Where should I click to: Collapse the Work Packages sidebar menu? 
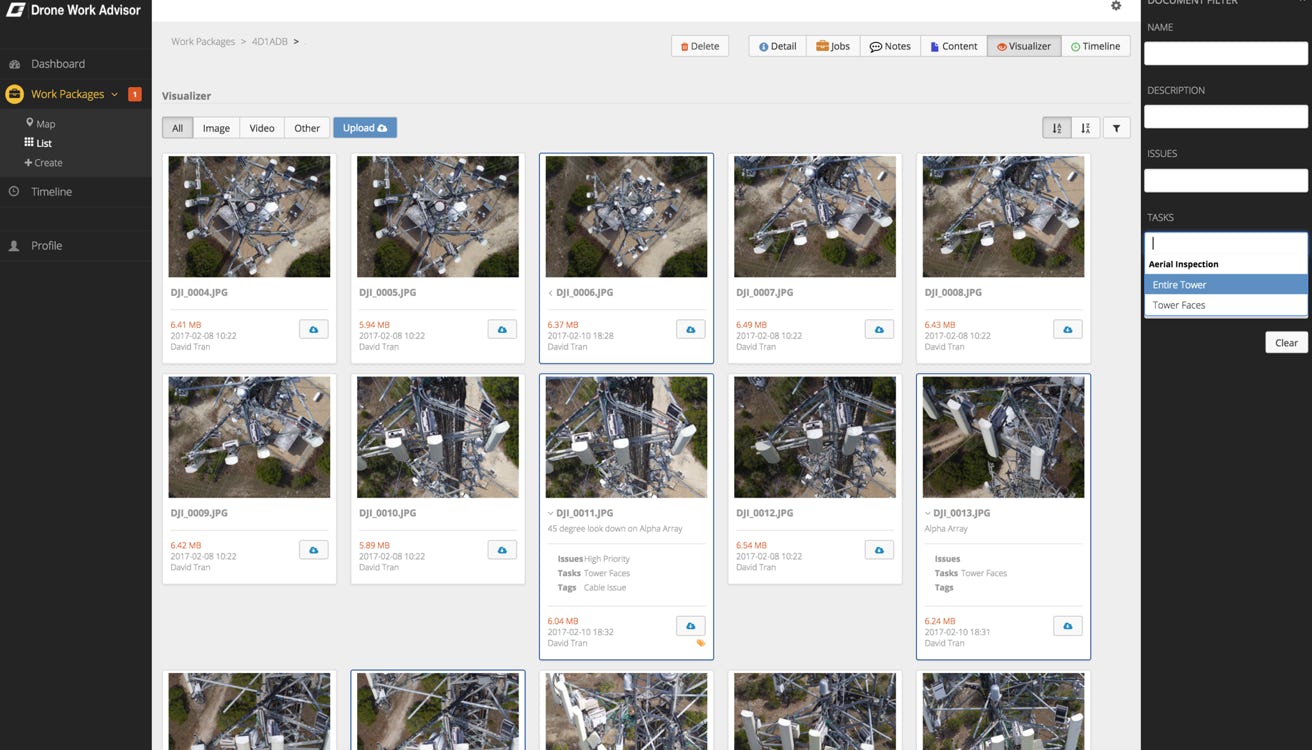coord(114,94)
